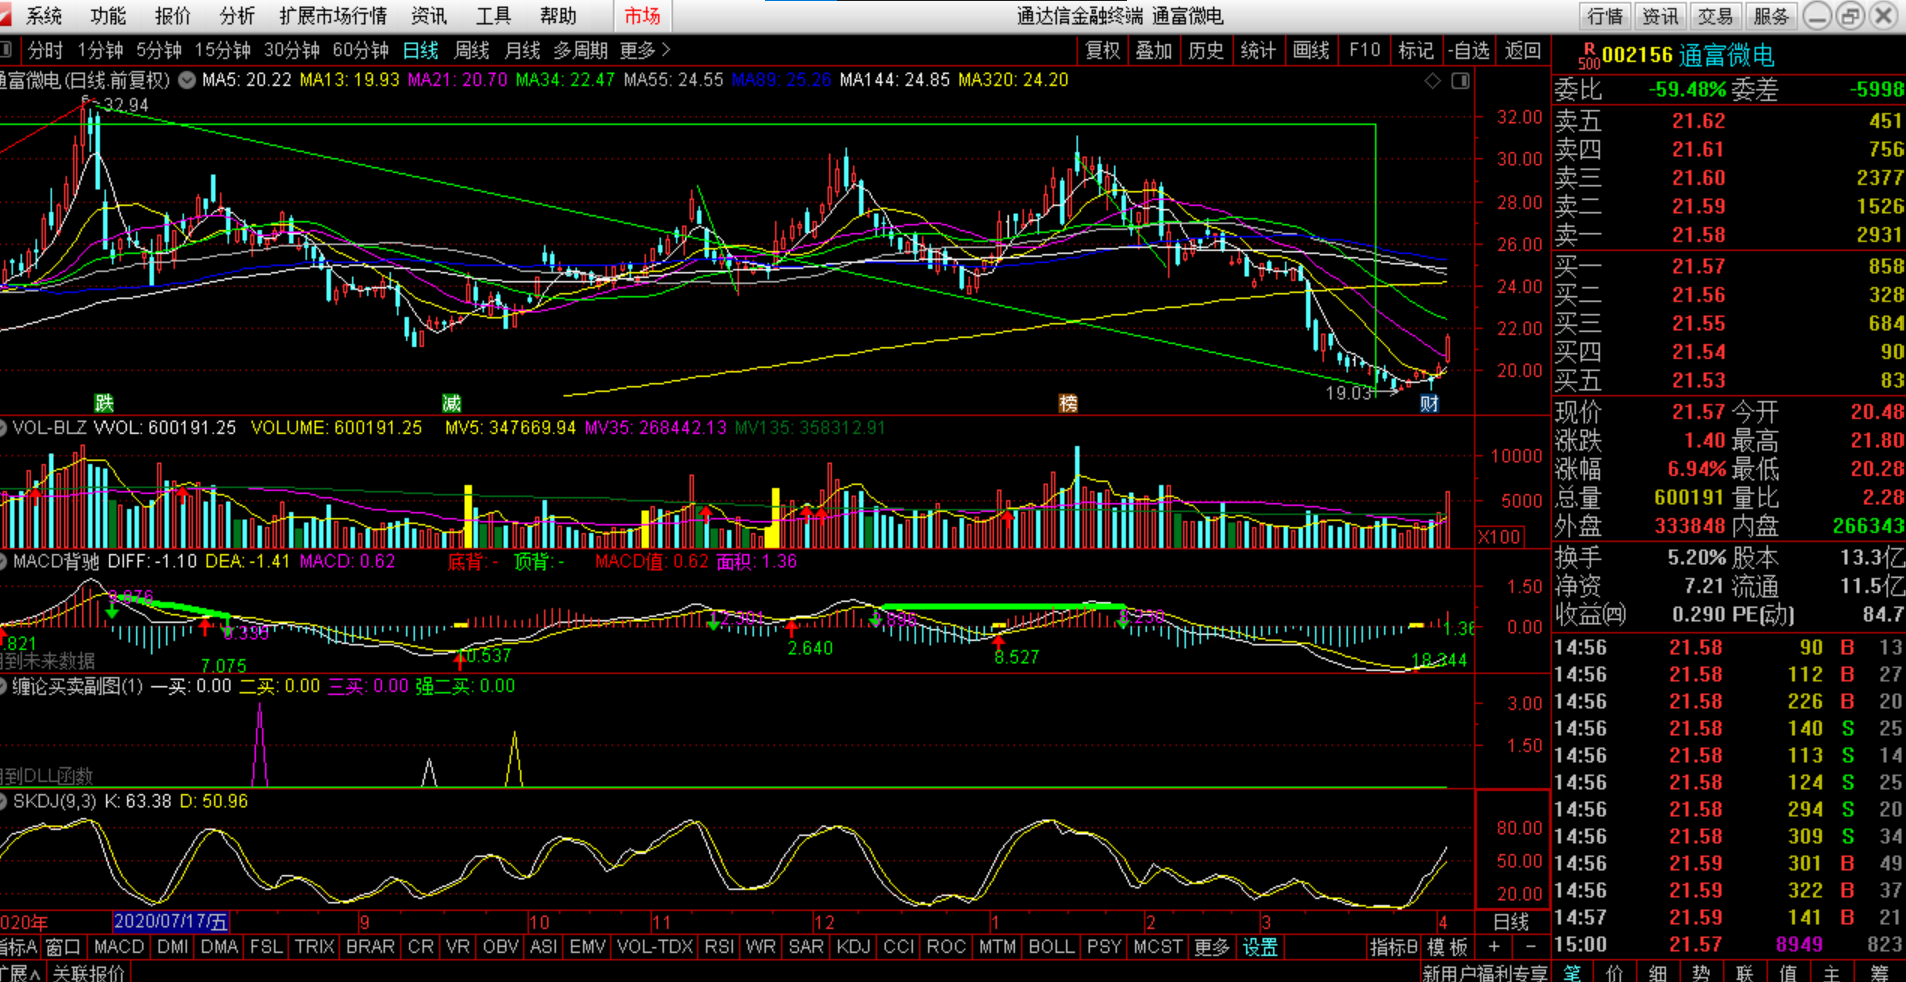Click the 减 marker below the candlesticks
The width and height of the screenshot is (1906, 982).
click(451, 403)
